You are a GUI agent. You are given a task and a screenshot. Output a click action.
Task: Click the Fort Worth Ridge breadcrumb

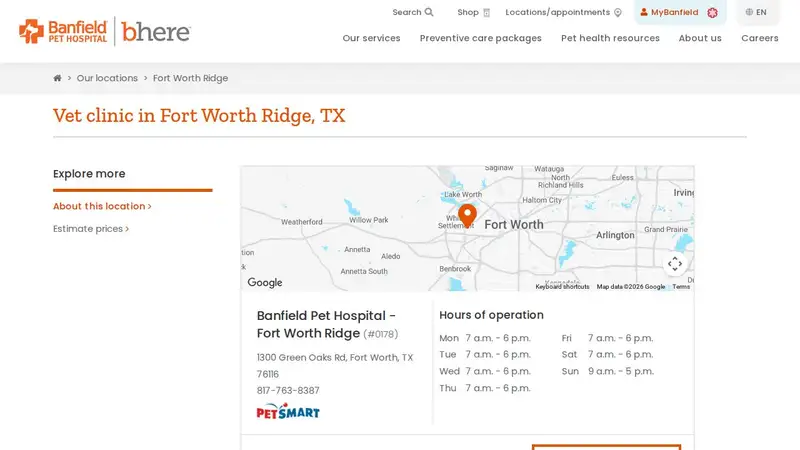[190, 78]
